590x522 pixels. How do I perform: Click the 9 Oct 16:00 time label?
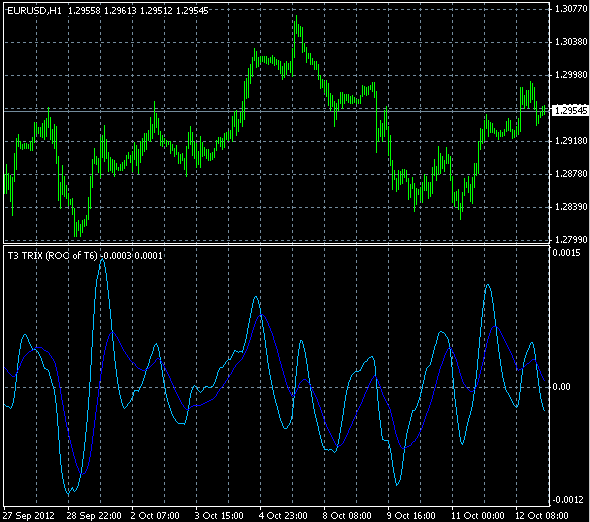click(x=411, y=516)
